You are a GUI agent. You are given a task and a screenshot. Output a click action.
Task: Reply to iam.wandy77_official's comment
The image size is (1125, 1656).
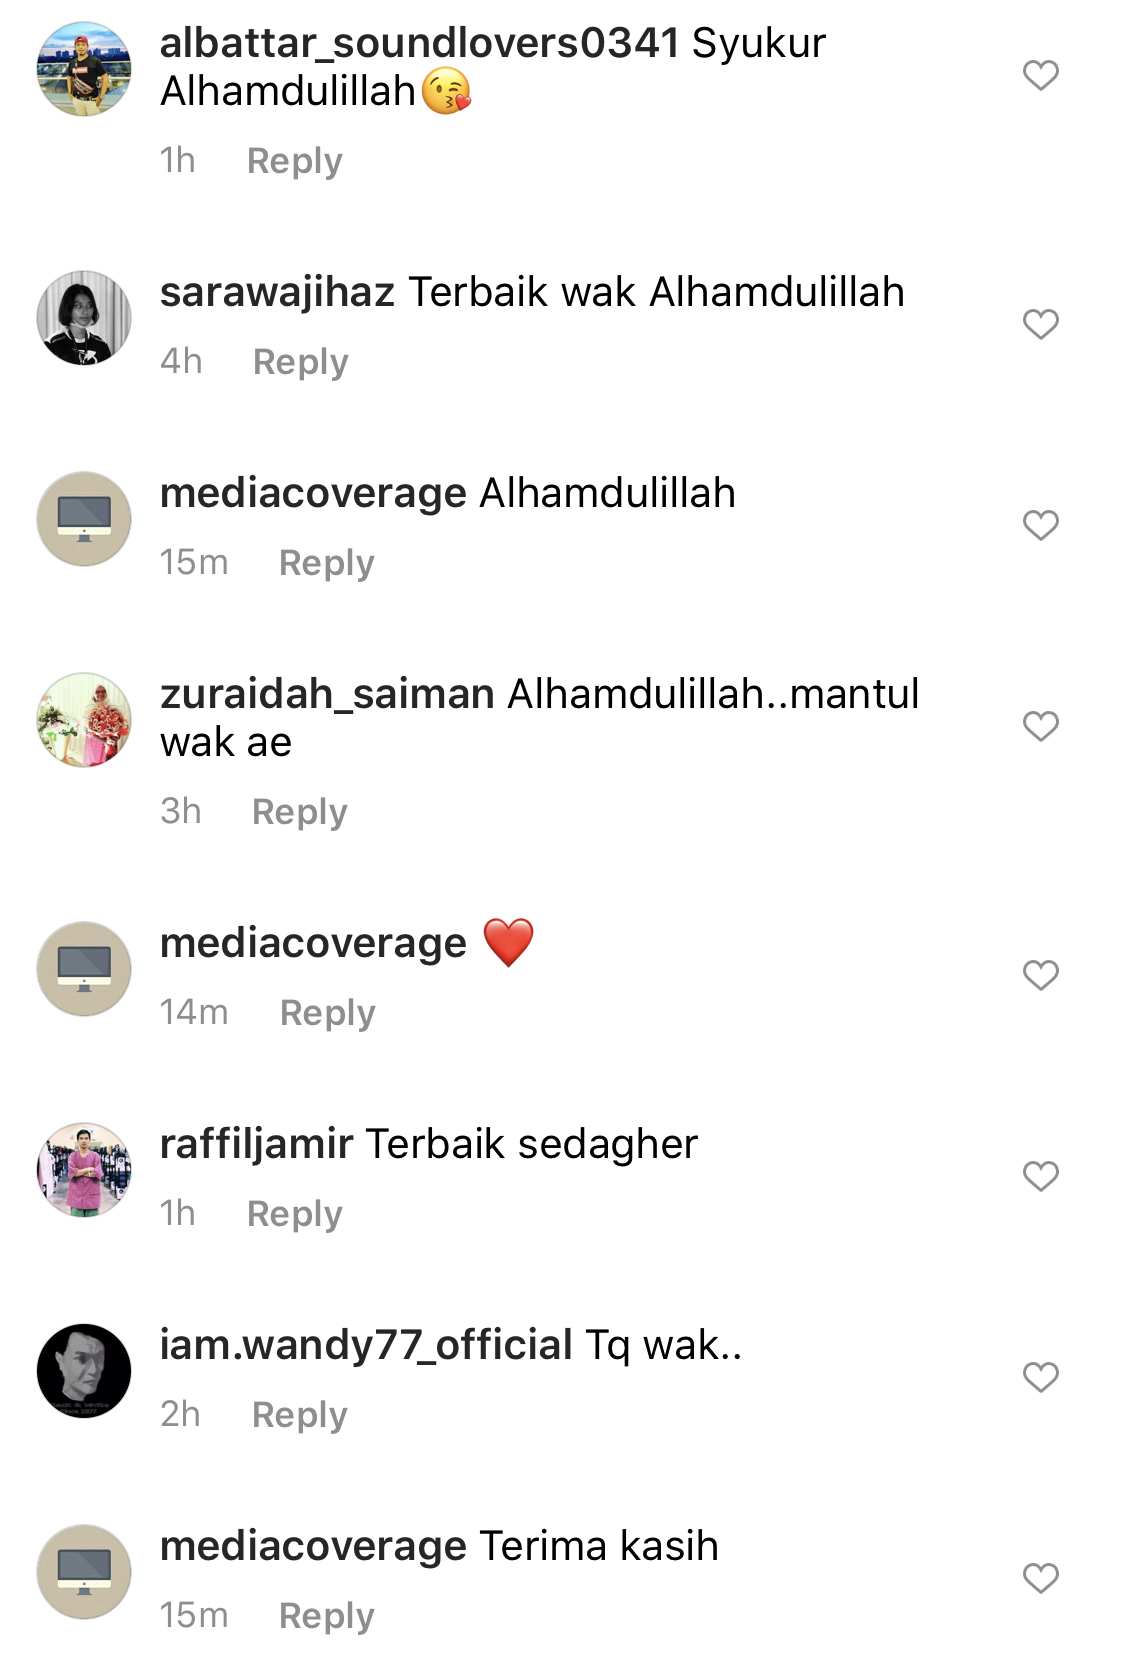[x=299, y=1415]
